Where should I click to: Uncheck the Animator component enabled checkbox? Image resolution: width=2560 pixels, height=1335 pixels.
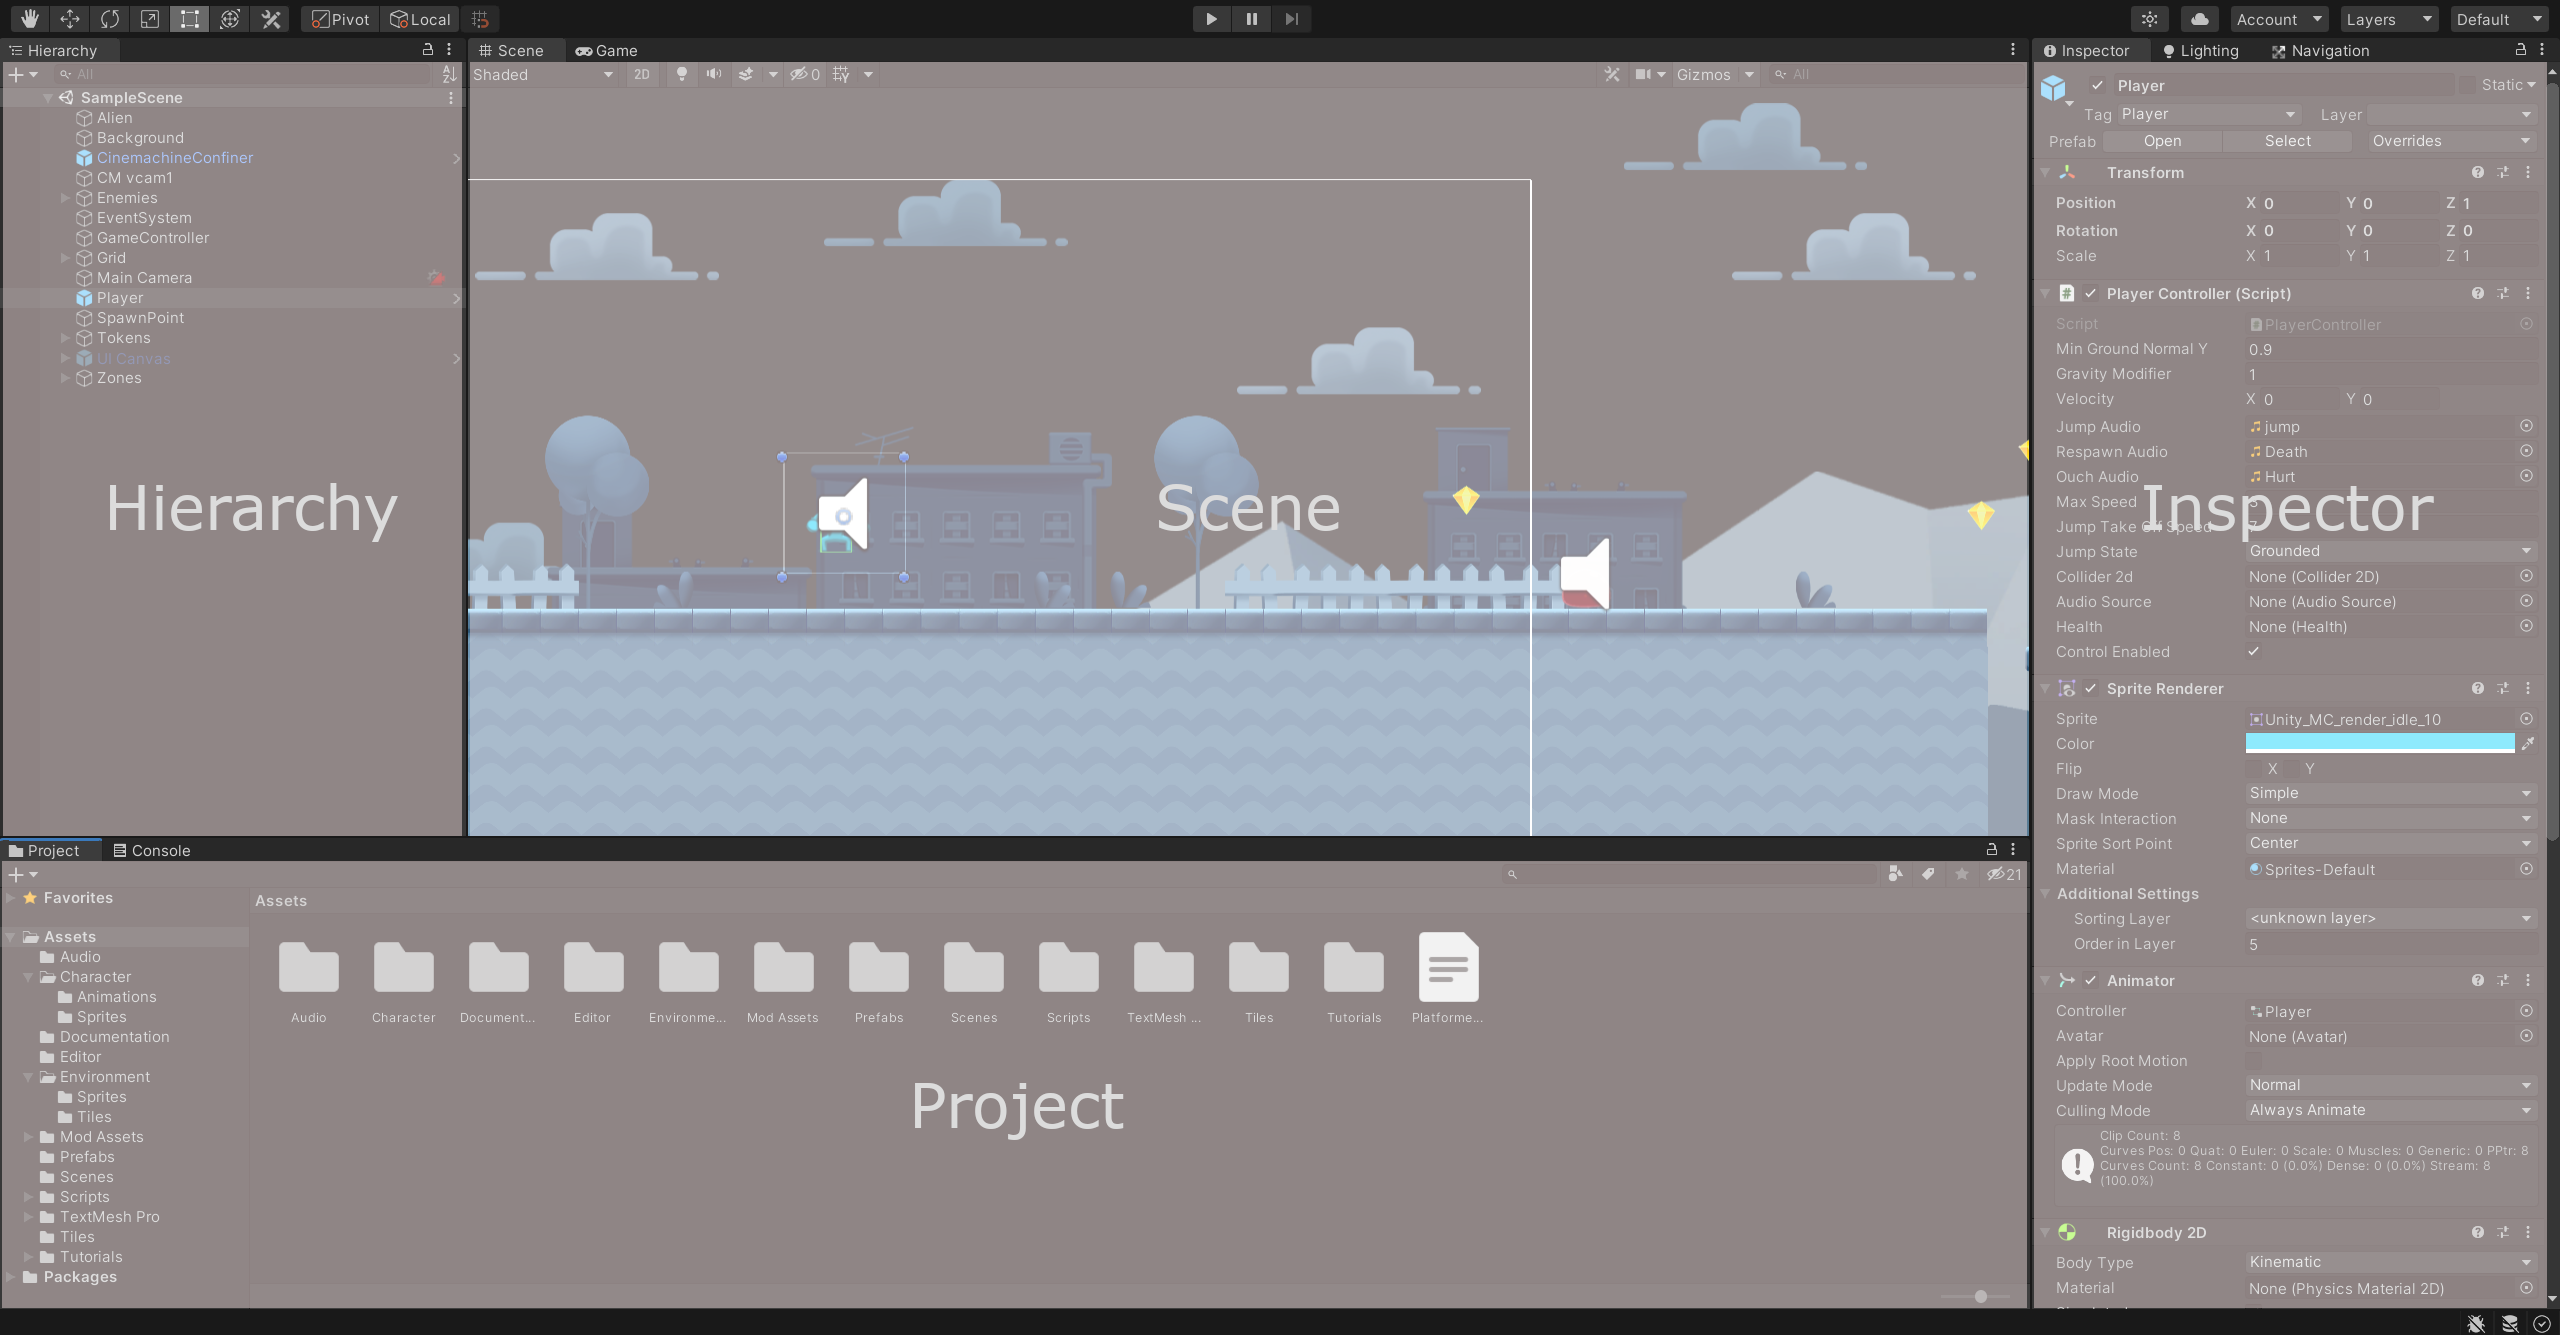point(2092,980)
